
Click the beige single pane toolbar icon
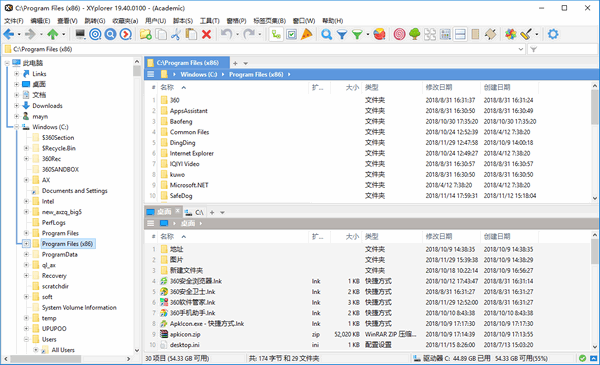coord(475,34)
